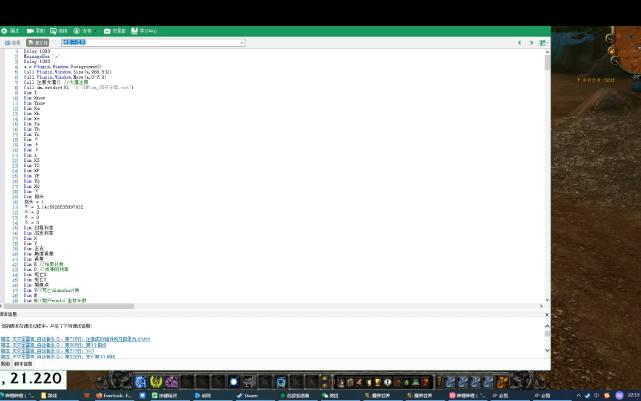This screenshot has width=641, height=401.
Task: Open WeChat green icon taskbar entry
Action: [x=330, y=396]
